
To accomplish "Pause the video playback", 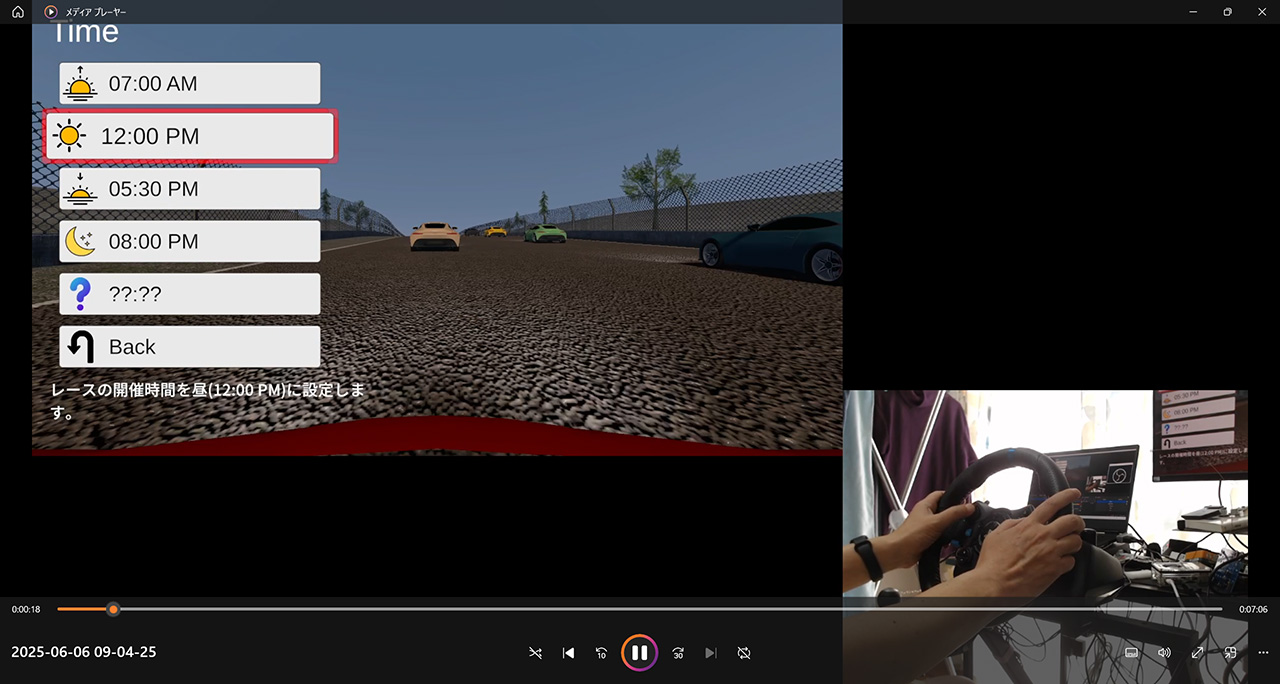I will coord(639,652).
